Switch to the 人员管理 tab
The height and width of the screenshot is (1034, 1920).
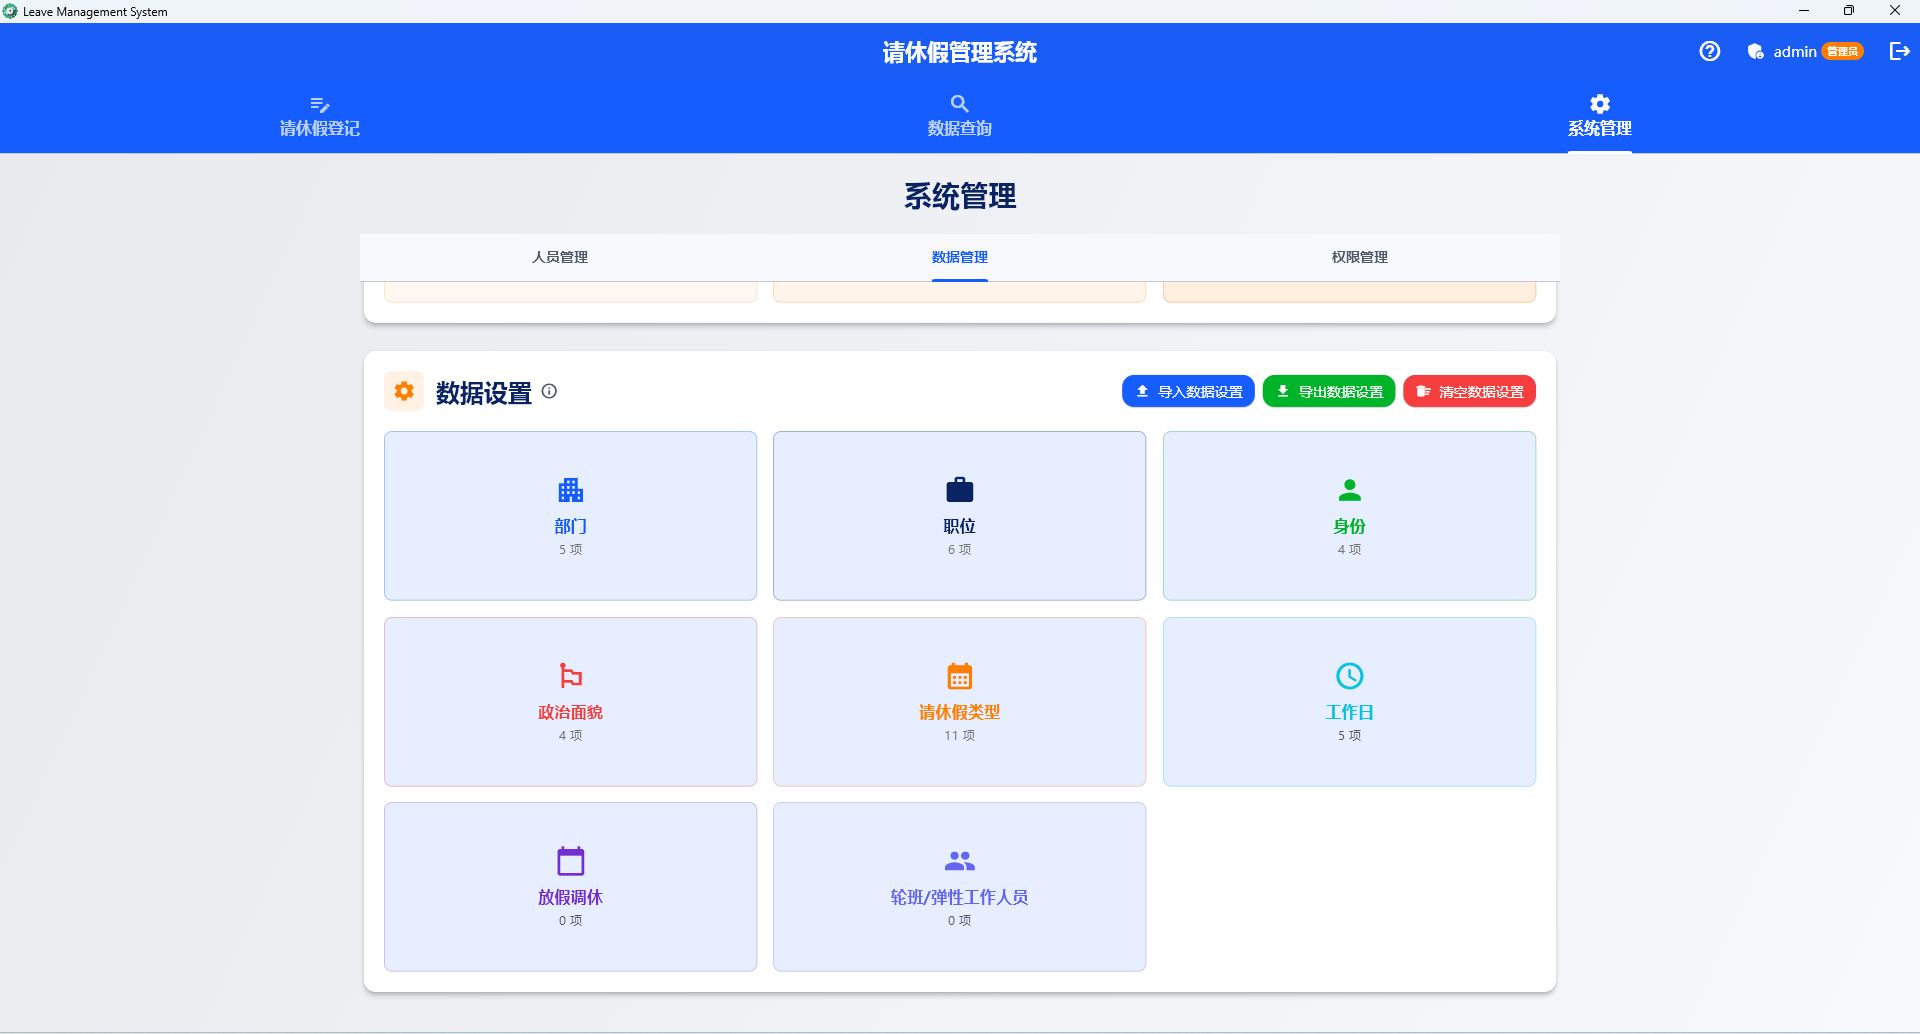point(560,257)
